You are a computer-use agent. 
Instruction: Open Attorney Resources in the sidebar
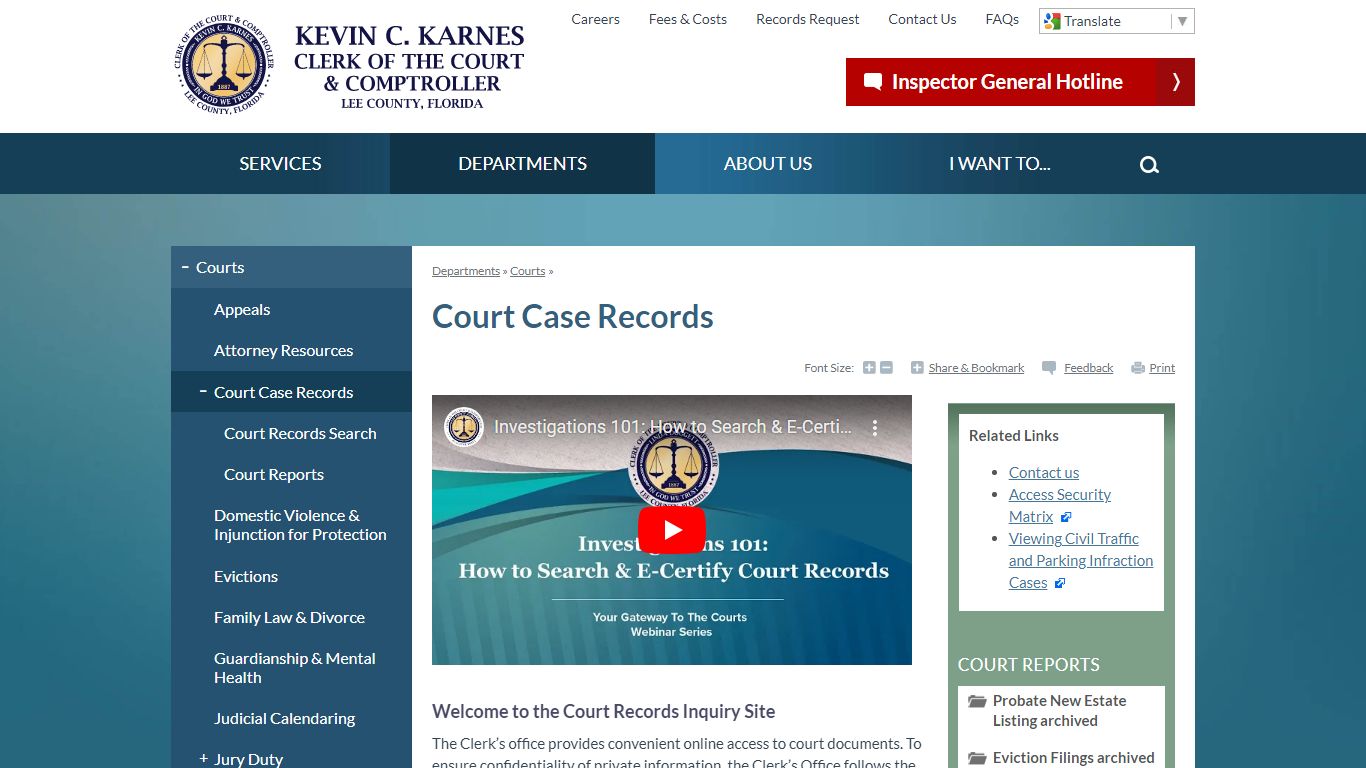283,350
